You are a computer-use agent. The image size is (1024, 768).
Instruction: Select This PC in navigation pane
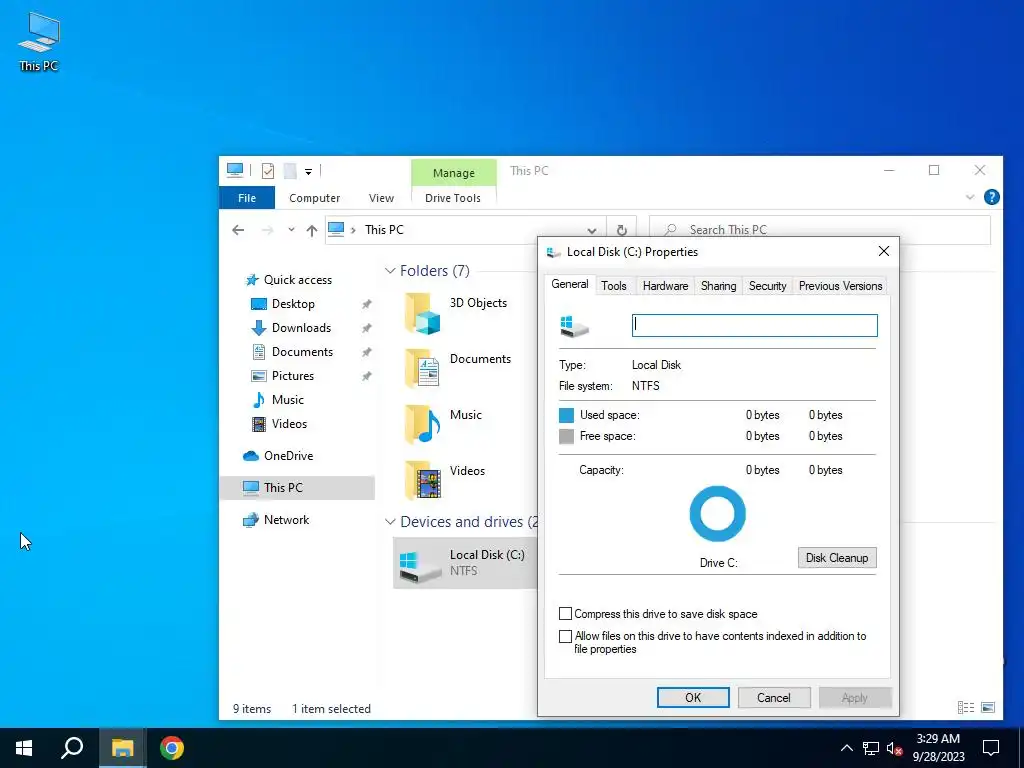(x=297, y=488)
